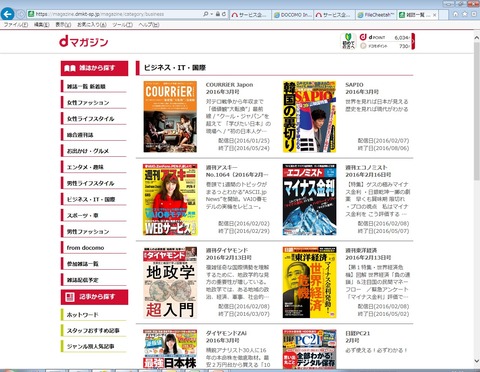Click the browser forward arrow button
The width and height of the screenshot is (480, 372).
(21, 14)
